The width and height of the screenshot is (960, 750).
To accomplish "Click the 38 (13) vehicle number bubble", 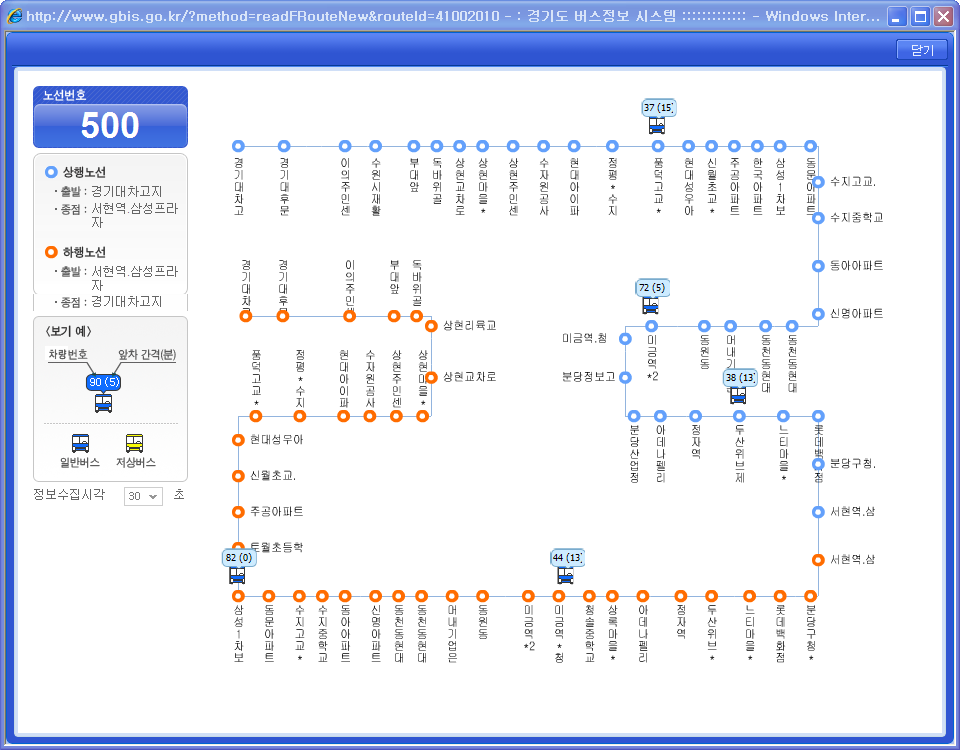I will tap(740, 377).
